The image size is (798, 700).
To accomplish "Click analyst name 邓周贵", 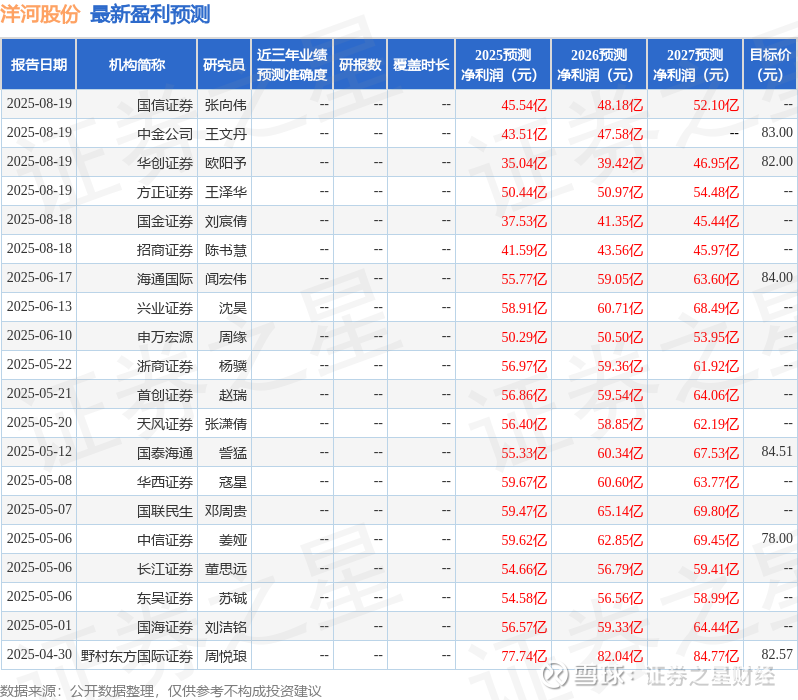I will (x=225, y=512).
